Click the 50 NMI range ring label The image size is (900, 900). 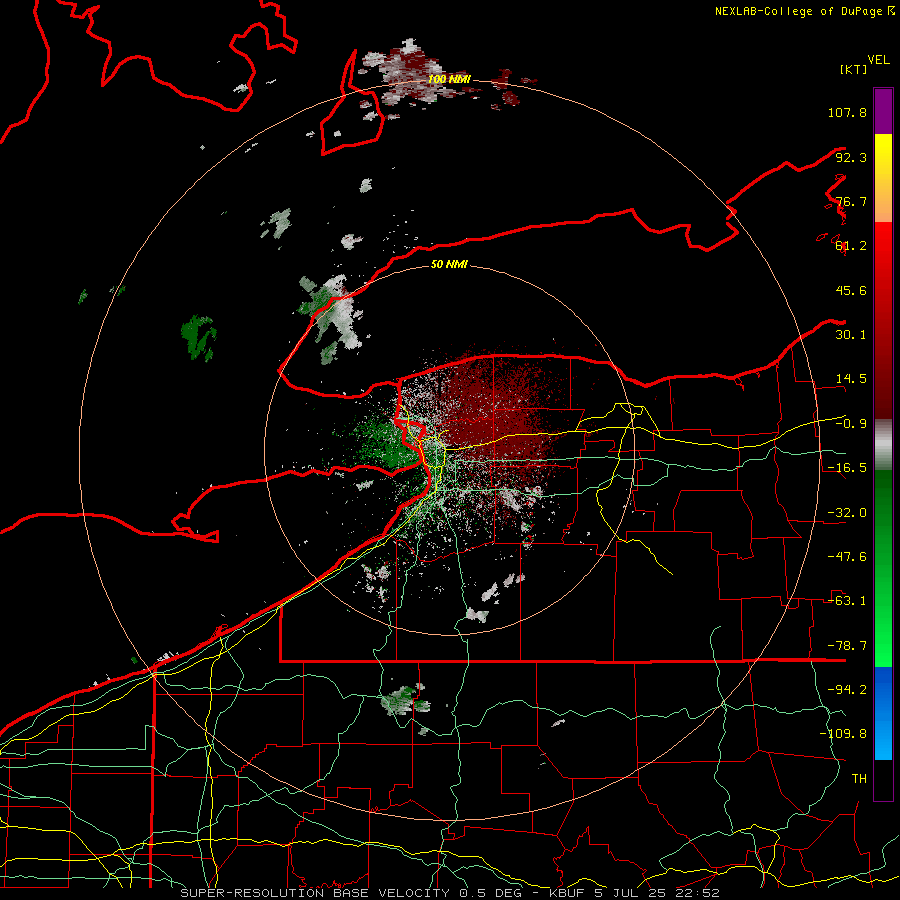(449, 264)
